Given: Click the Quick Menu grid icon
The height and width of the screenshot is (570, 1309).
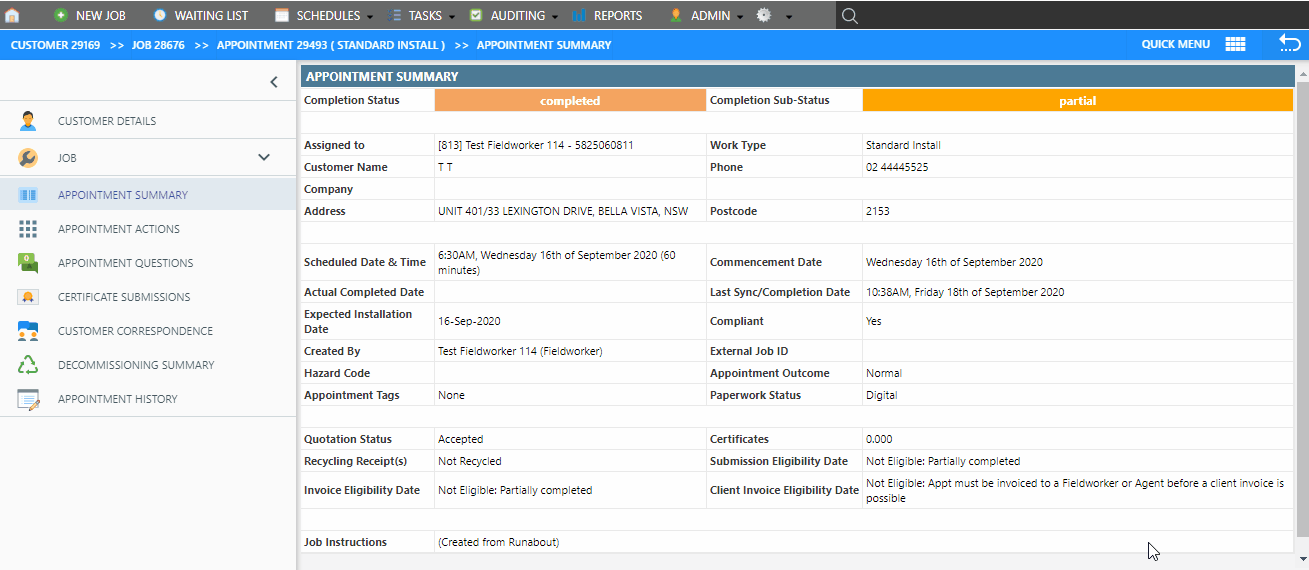Looking at the screenshot, I should (1235, 44).
